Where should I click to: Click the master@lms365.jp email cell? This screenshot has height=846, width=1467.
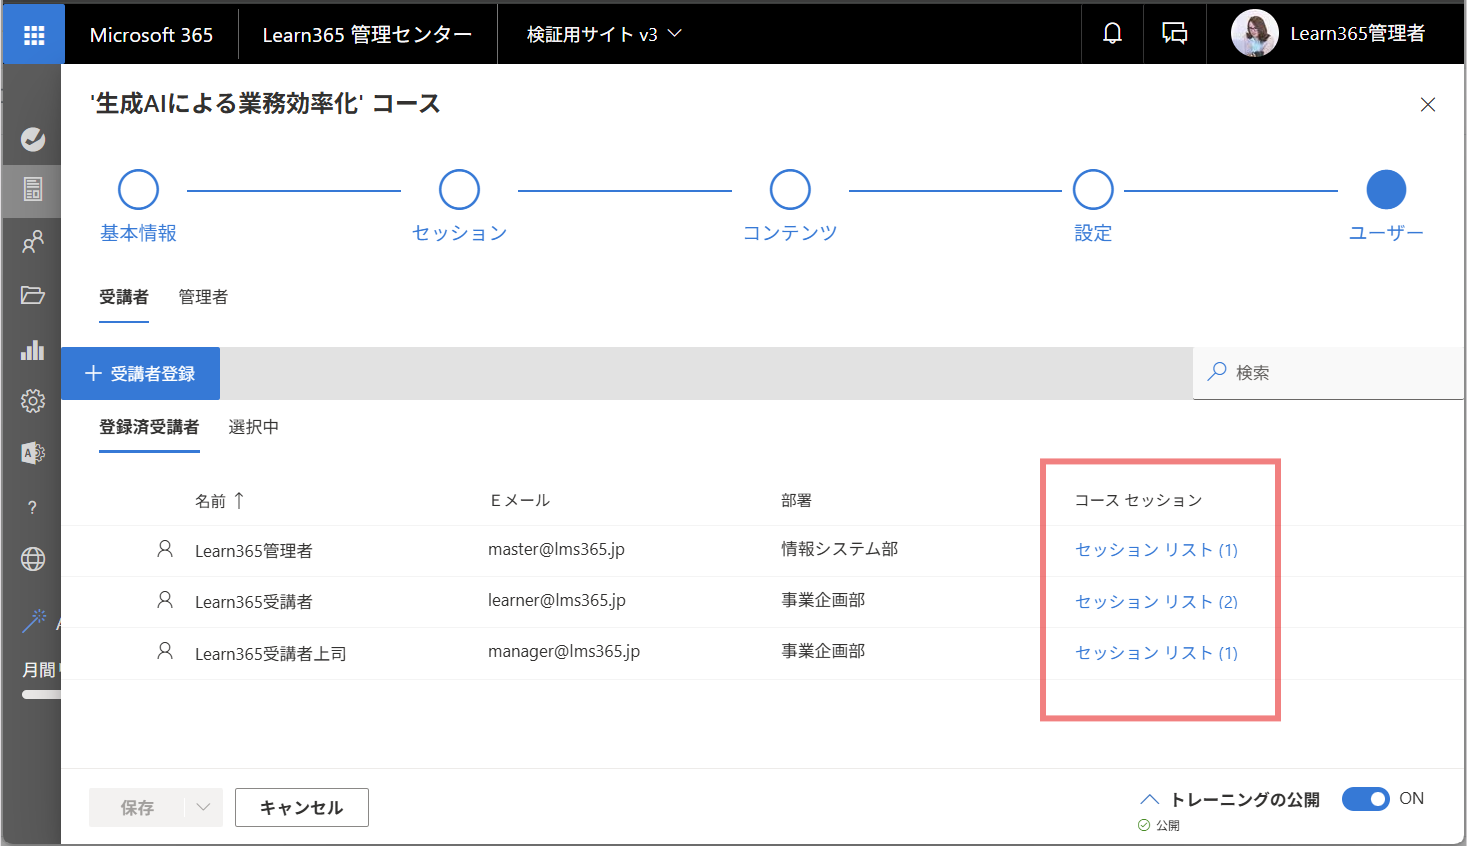click(556, 549)
